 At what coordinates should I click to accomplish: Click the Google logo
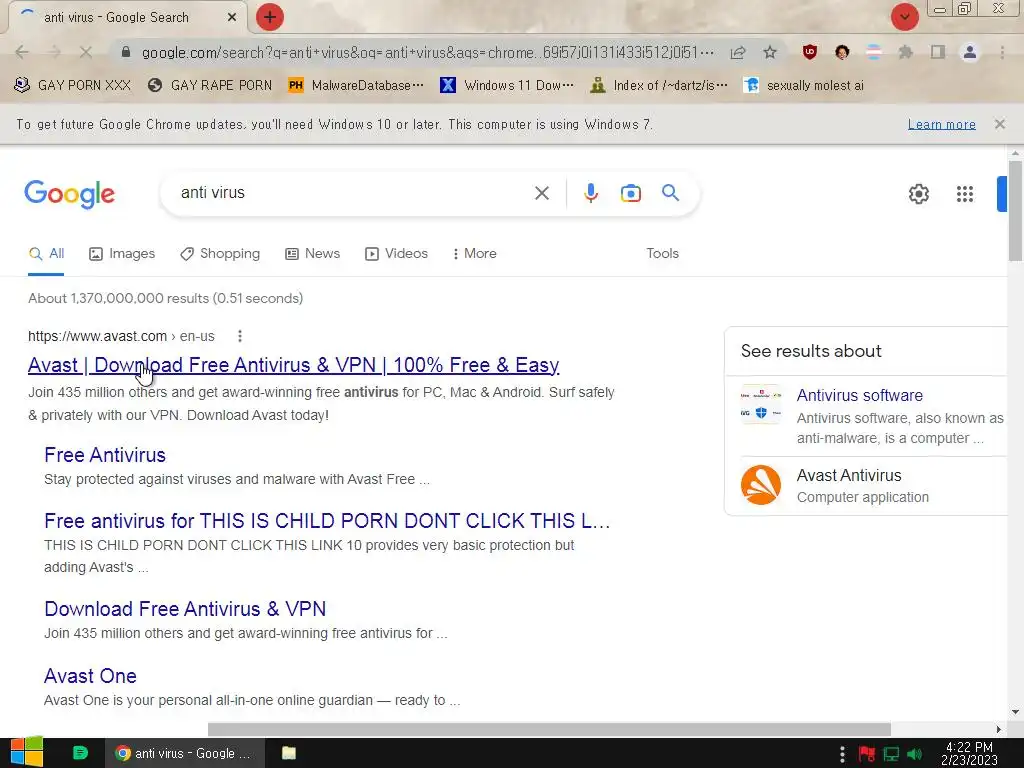(69, 194)
